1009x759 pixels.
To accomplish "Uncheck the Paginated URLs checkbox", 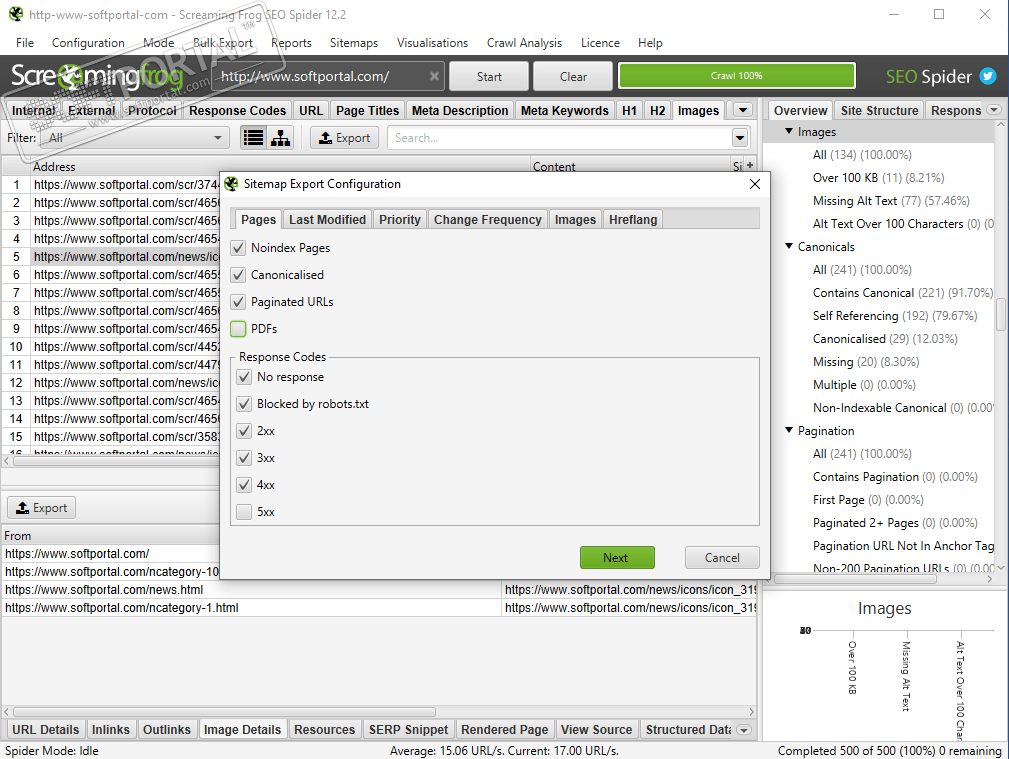I will click(x=238, y=302).
